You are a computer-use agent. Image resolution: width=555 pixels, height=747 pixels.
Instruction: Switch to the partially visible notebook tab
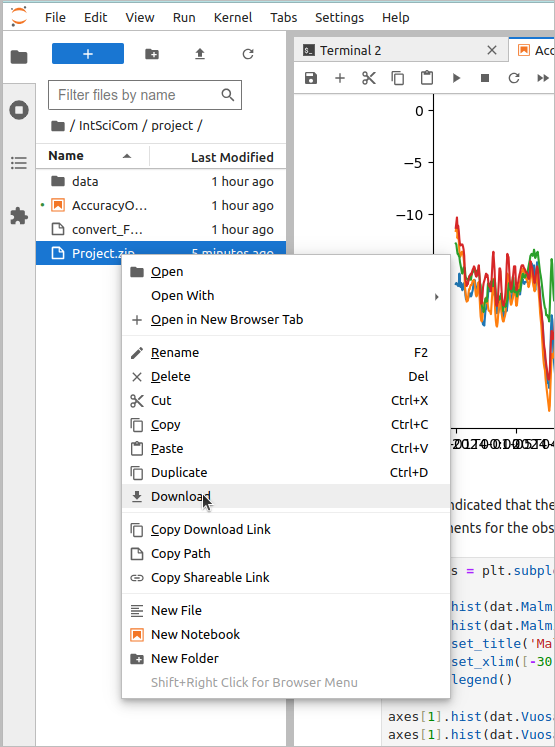click(x=532, y=50)
